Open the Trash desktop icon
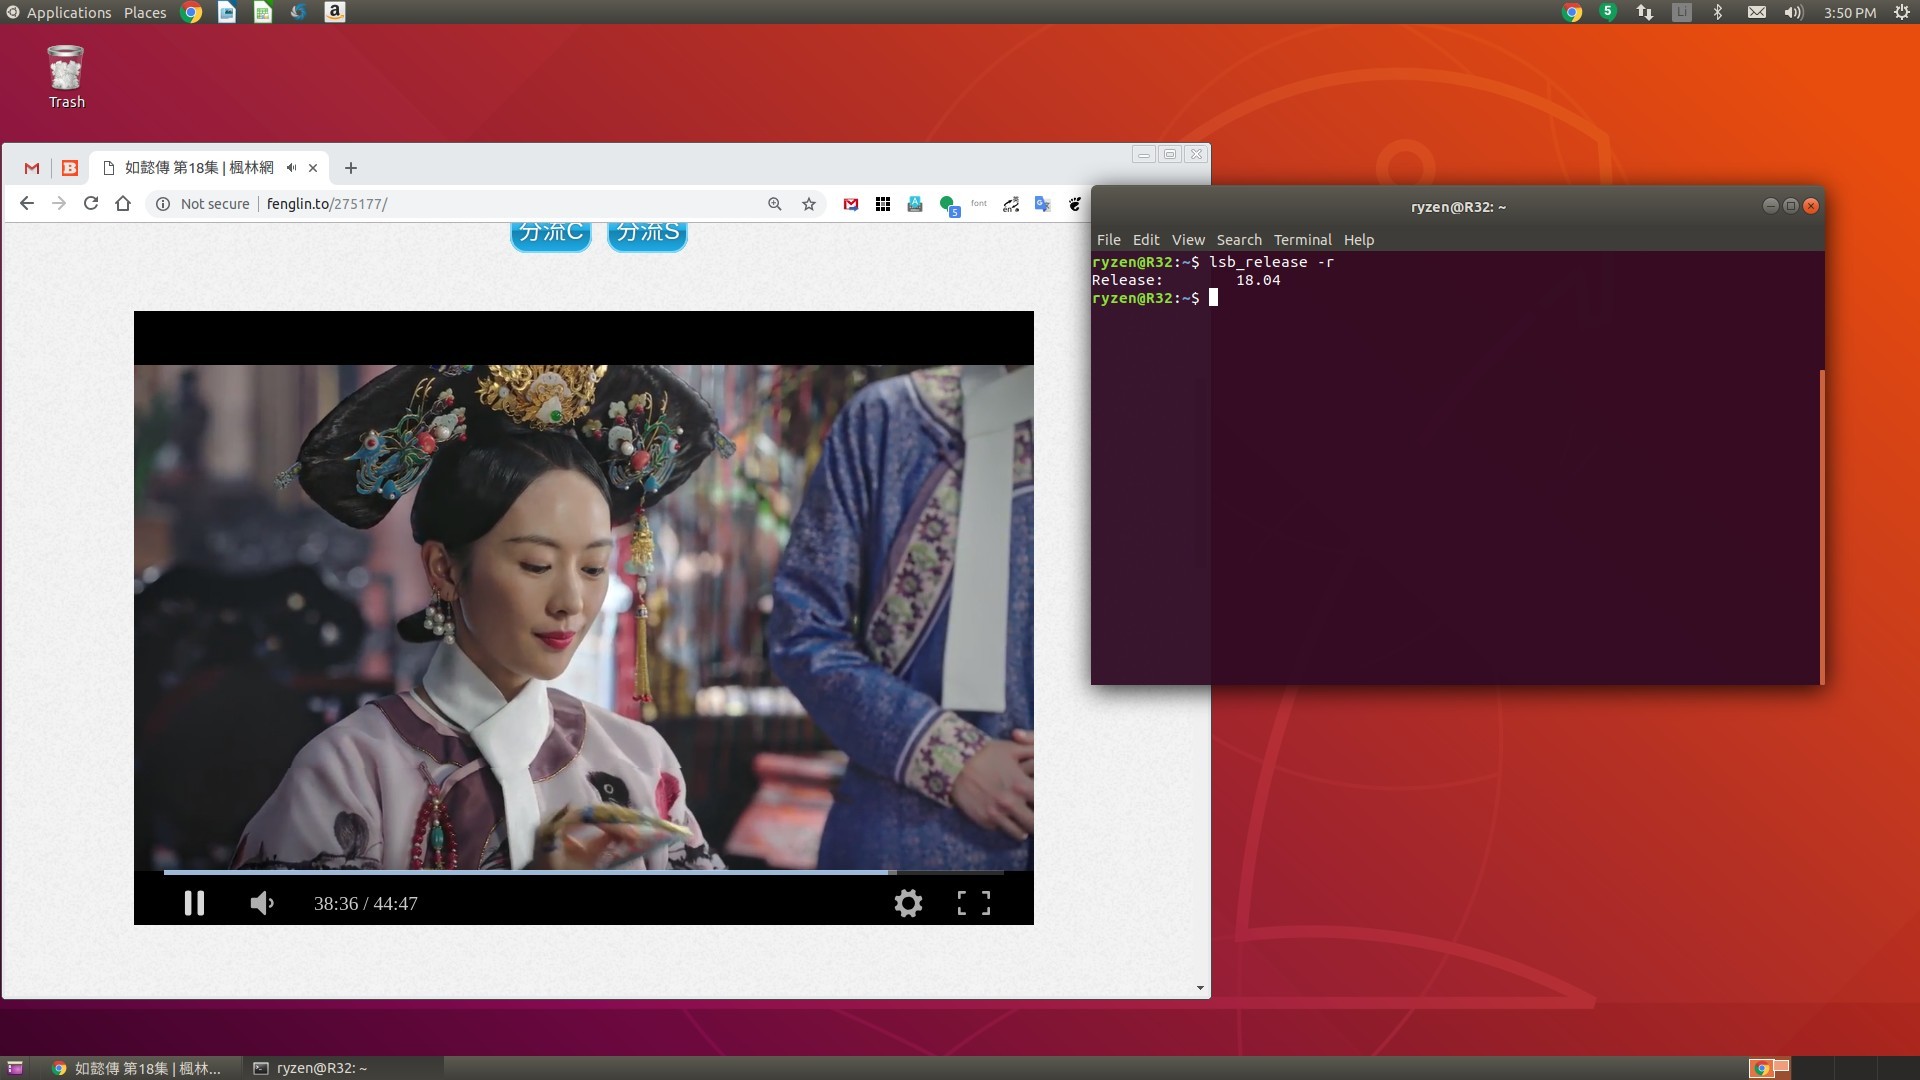Screen dimensions: 1920x1080 pos(66,76)
